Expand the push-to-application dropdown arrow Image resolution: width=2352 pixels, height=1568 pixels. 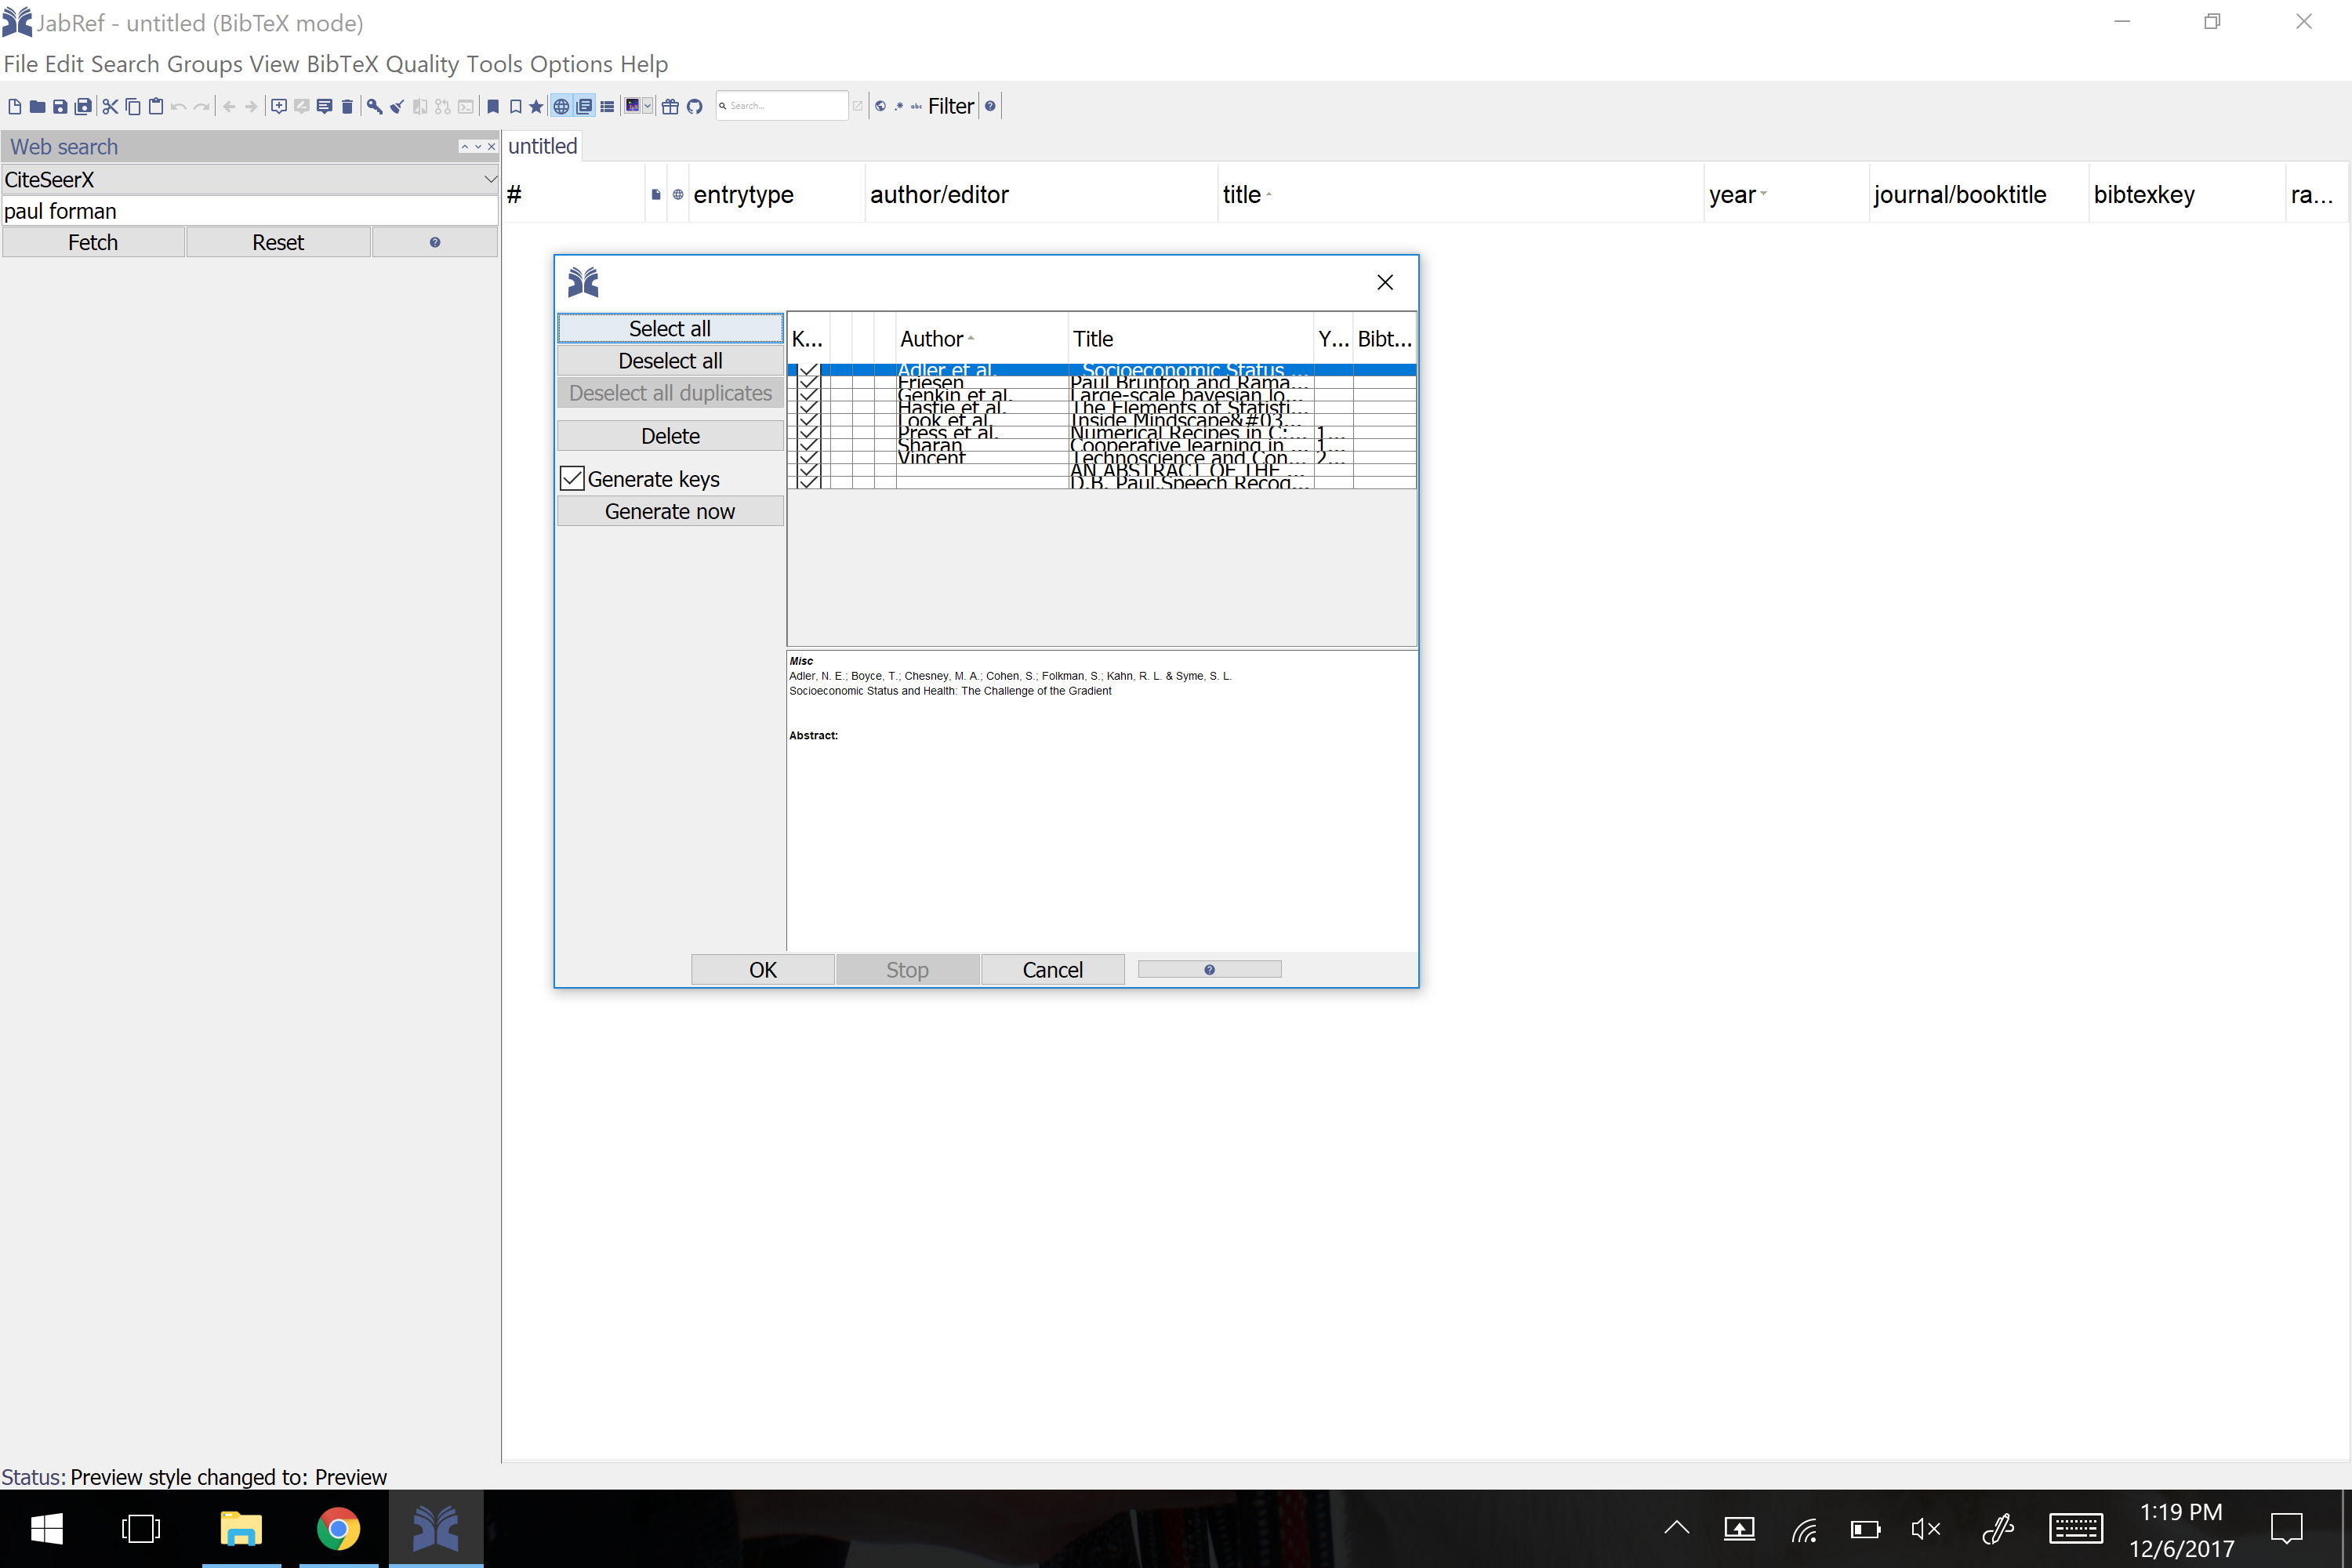click(x=648, y=106)
